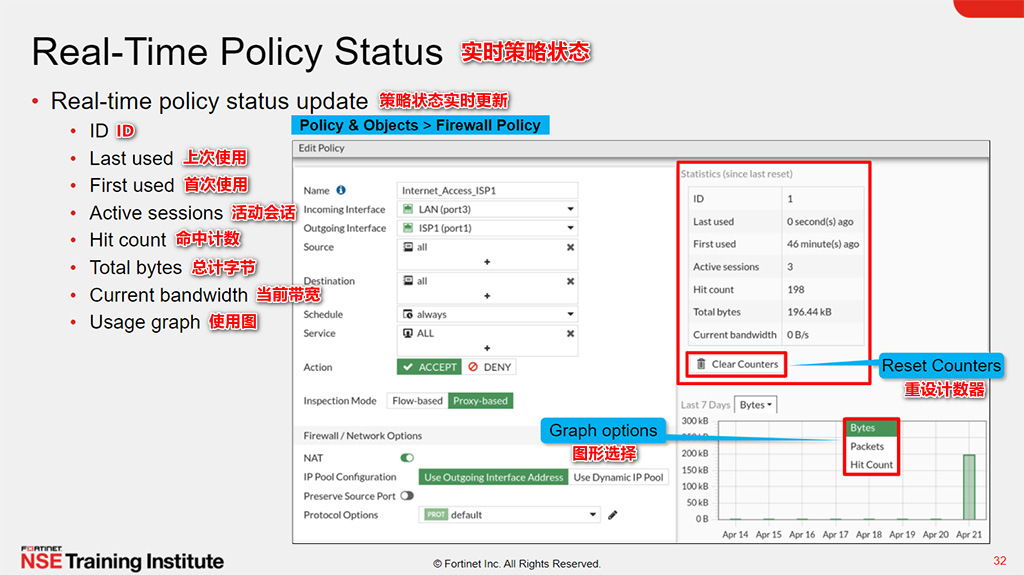Click the info icon beside Name
The width and height of the screenshot is (1024, 575).
tap(341, 190)
